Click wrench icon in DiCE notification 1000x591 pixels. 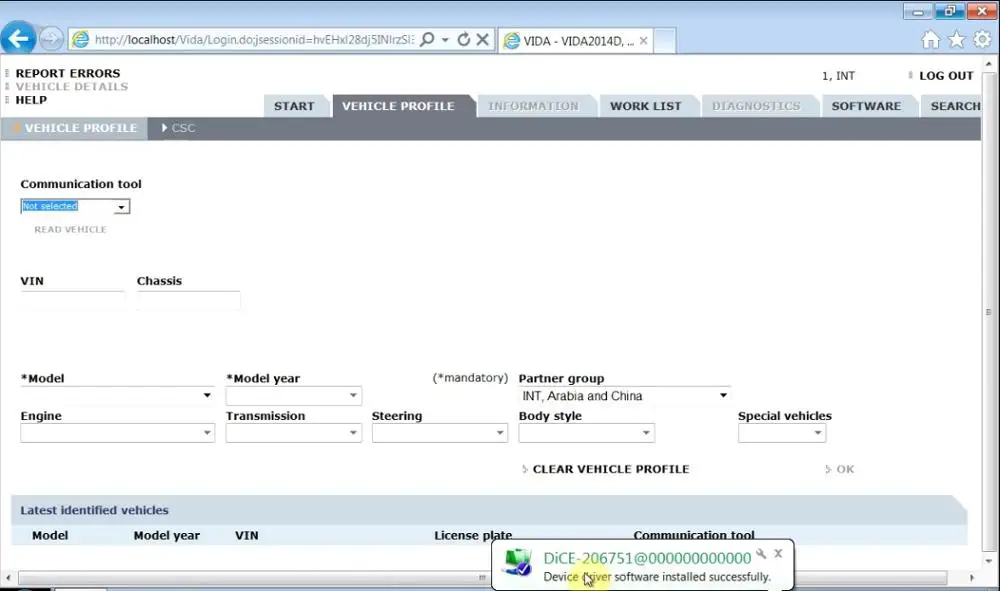click(x=761, y=553)
